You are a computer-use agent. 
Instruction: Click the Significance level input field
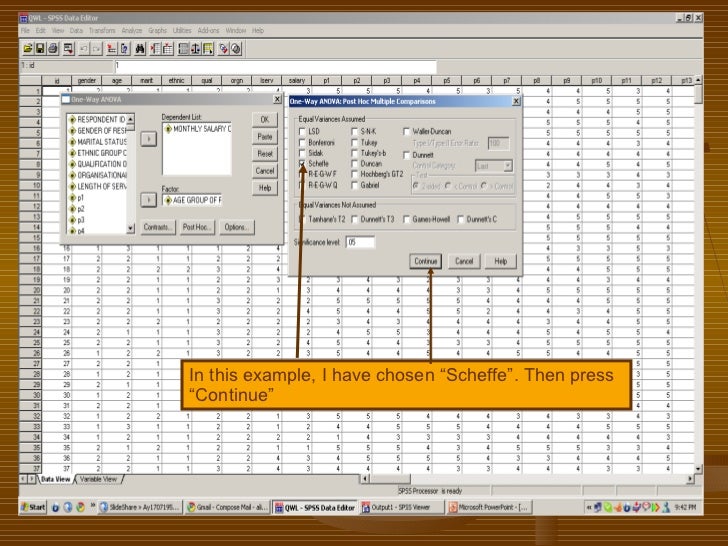pos(360,242)
